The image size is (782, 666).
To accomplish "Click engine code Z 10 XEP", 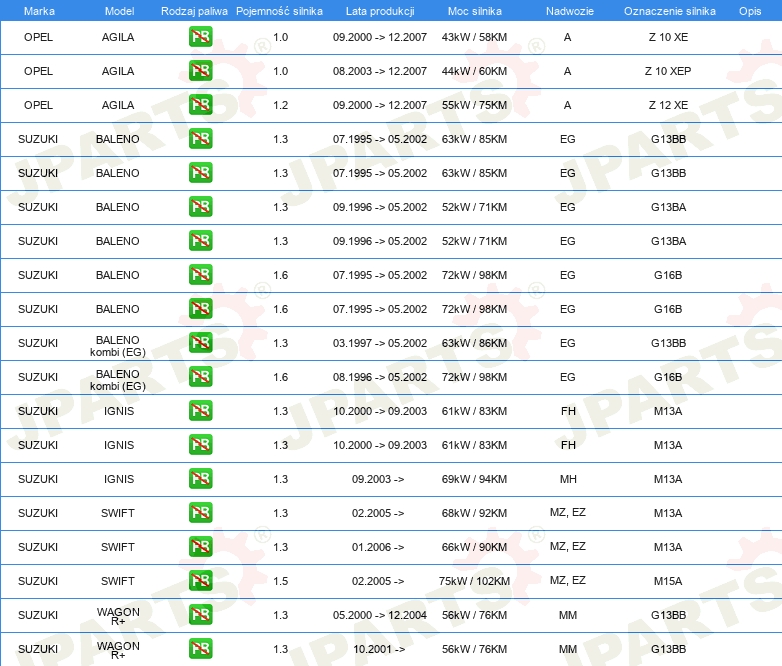I will click(x=668, y=71).
